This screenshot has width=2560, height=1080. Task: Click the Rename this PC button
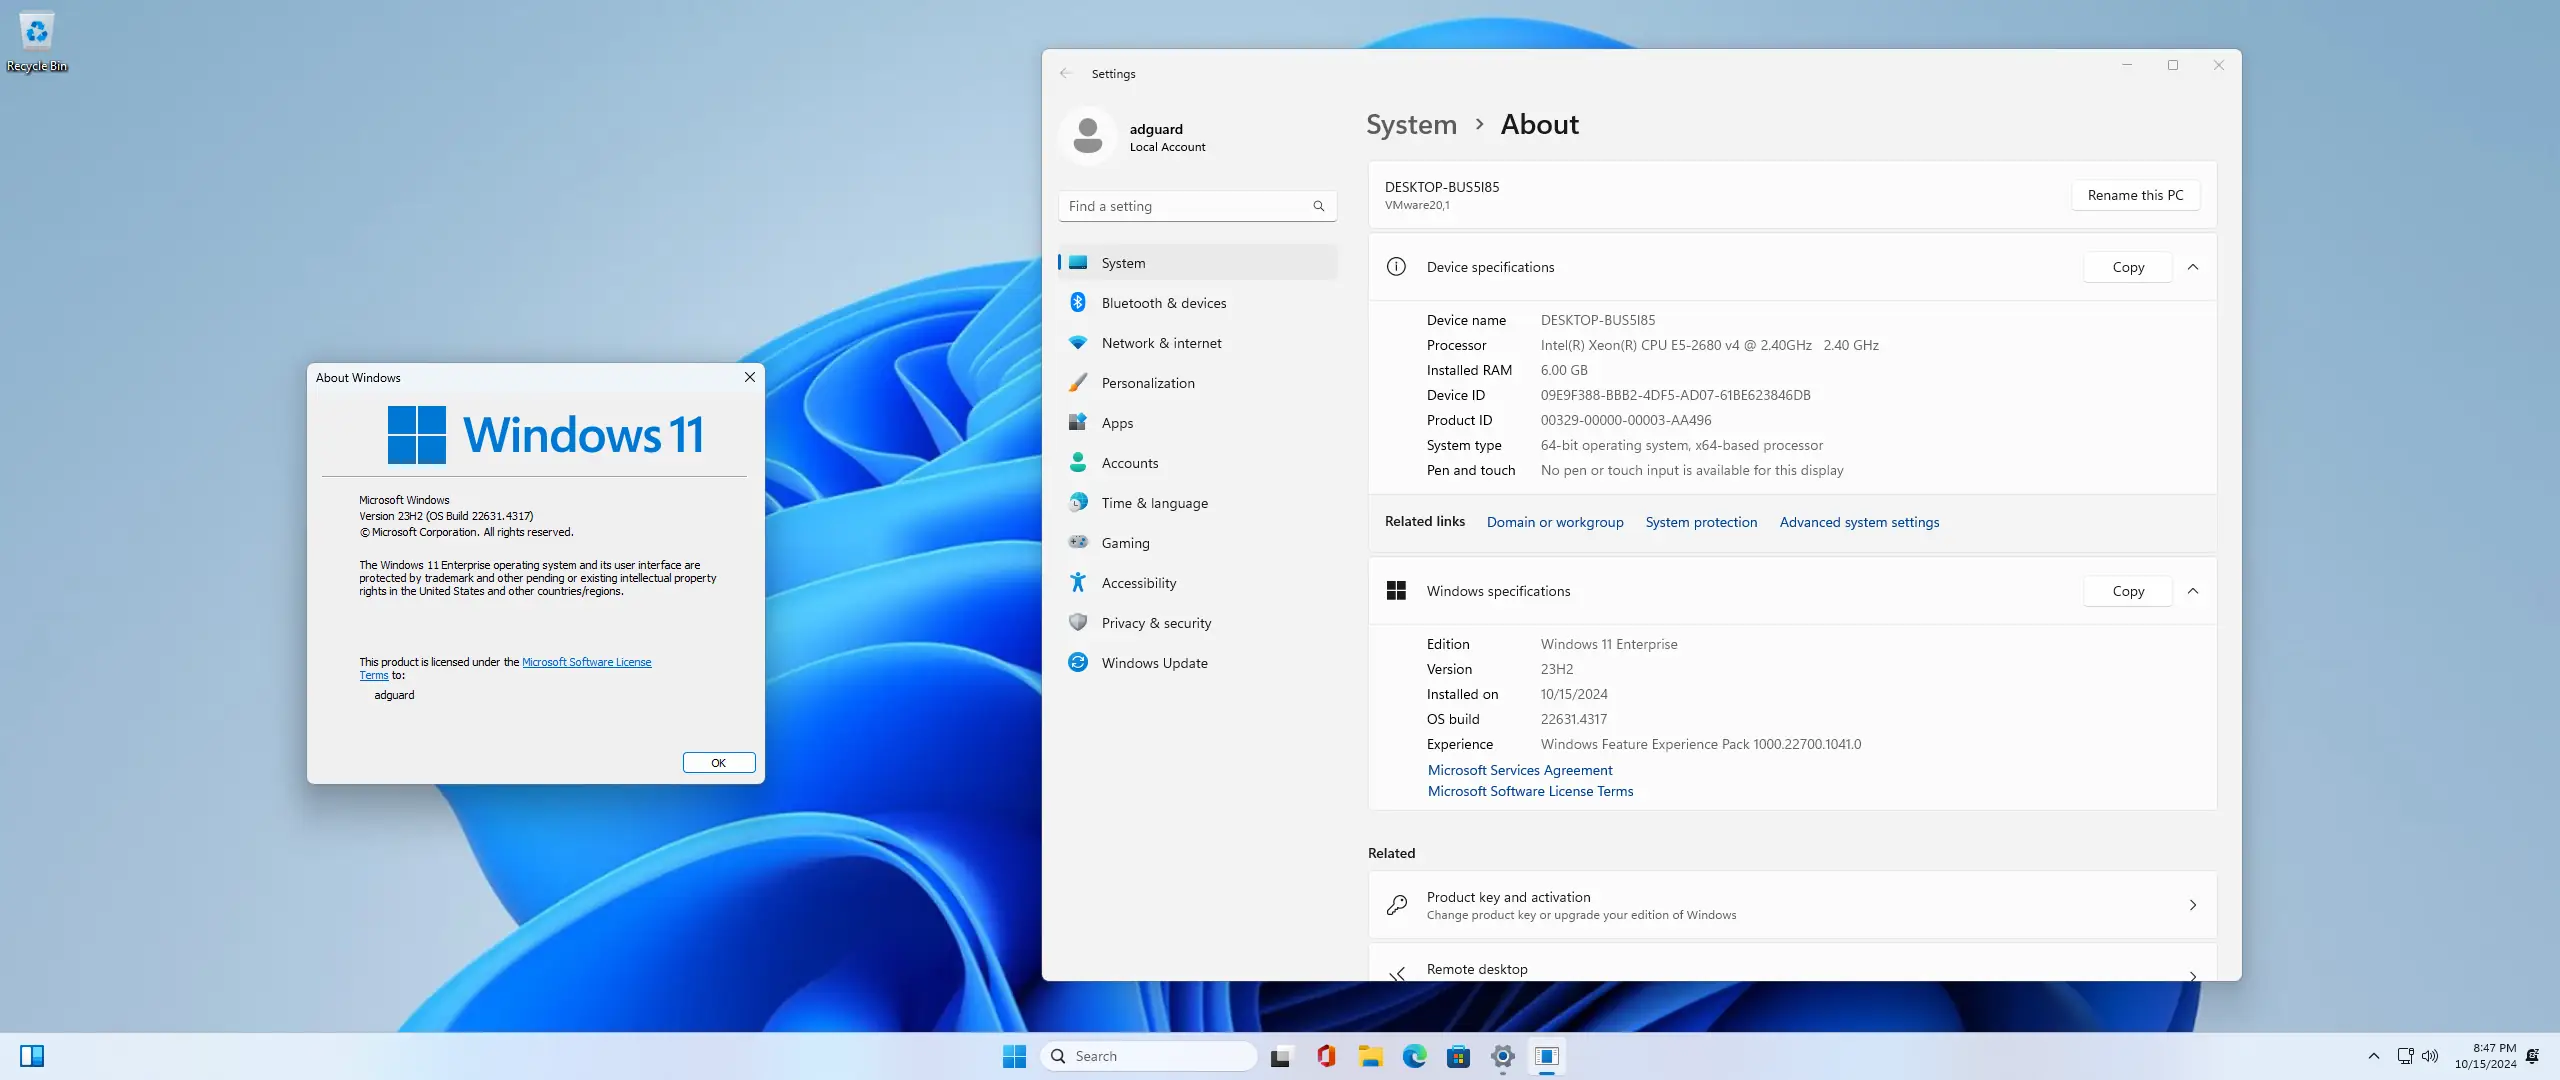click(x=2134, y=195)
